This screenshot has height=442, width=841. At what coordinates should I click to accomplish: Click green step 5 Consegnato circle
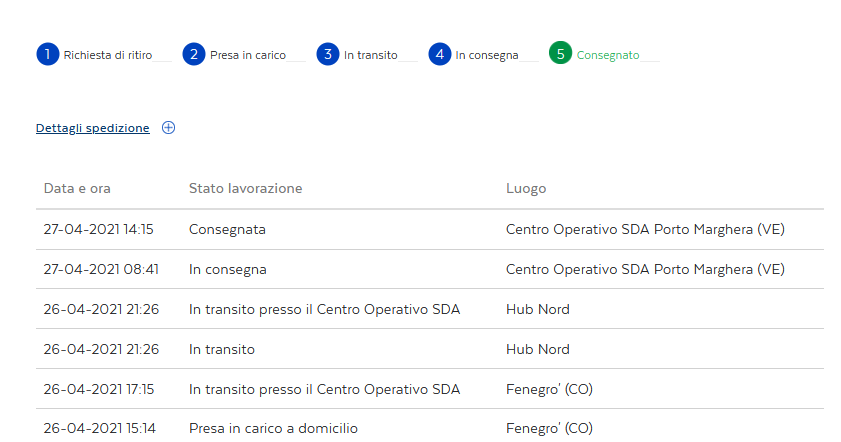coord(560,53)
